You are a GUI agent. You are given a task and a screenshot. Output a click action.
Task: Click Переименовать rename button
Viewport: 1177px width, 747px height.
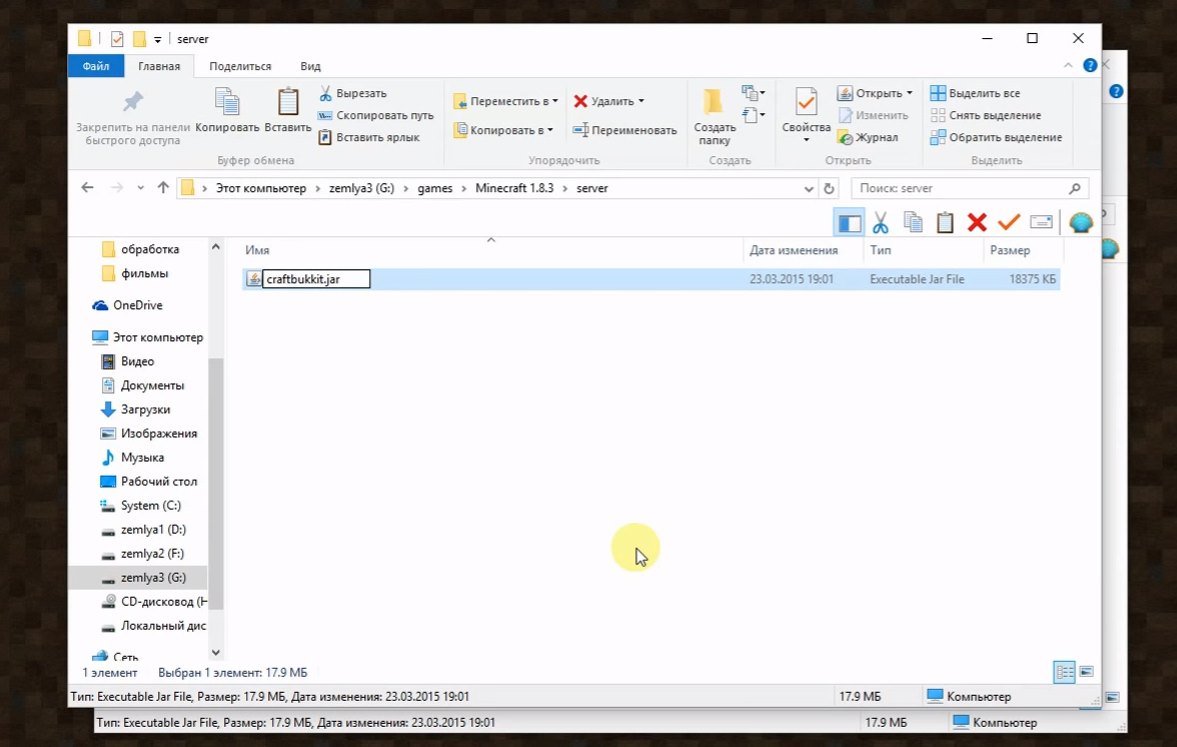pyautogui.click(x=625, y=130)
